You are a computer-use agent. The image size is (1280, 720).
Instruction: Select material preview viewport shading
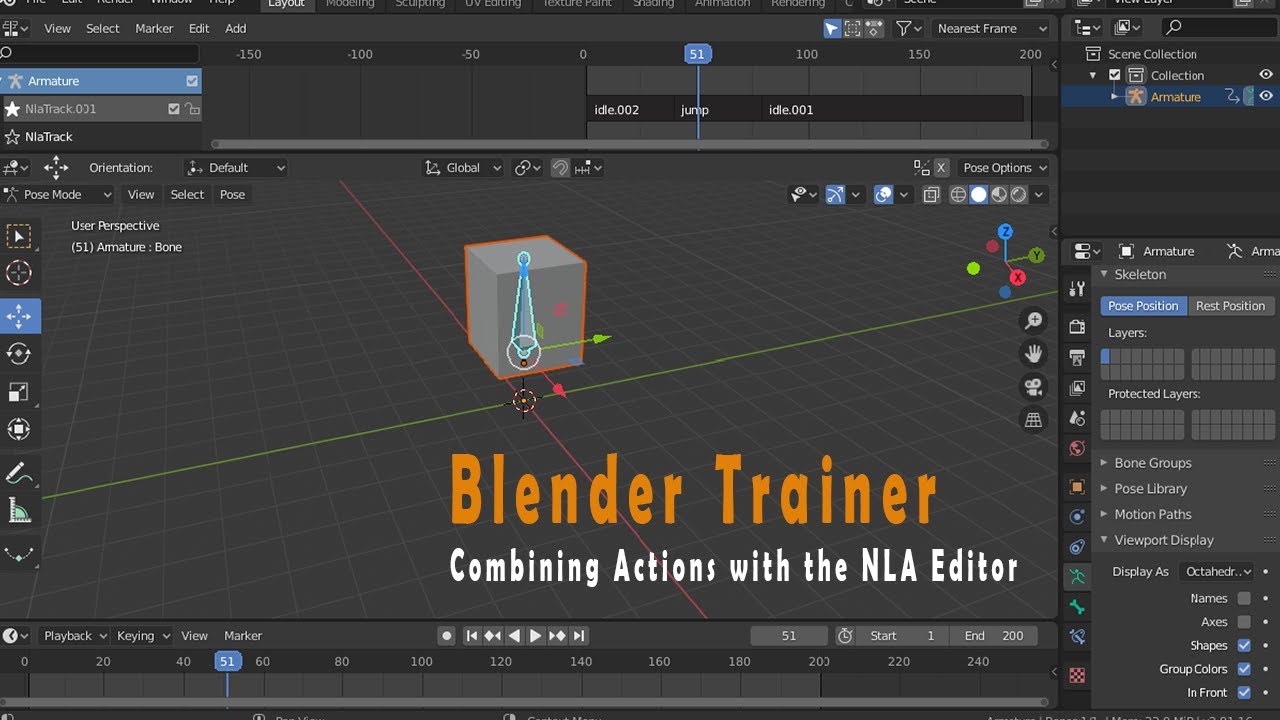click(x=999, y=195)
